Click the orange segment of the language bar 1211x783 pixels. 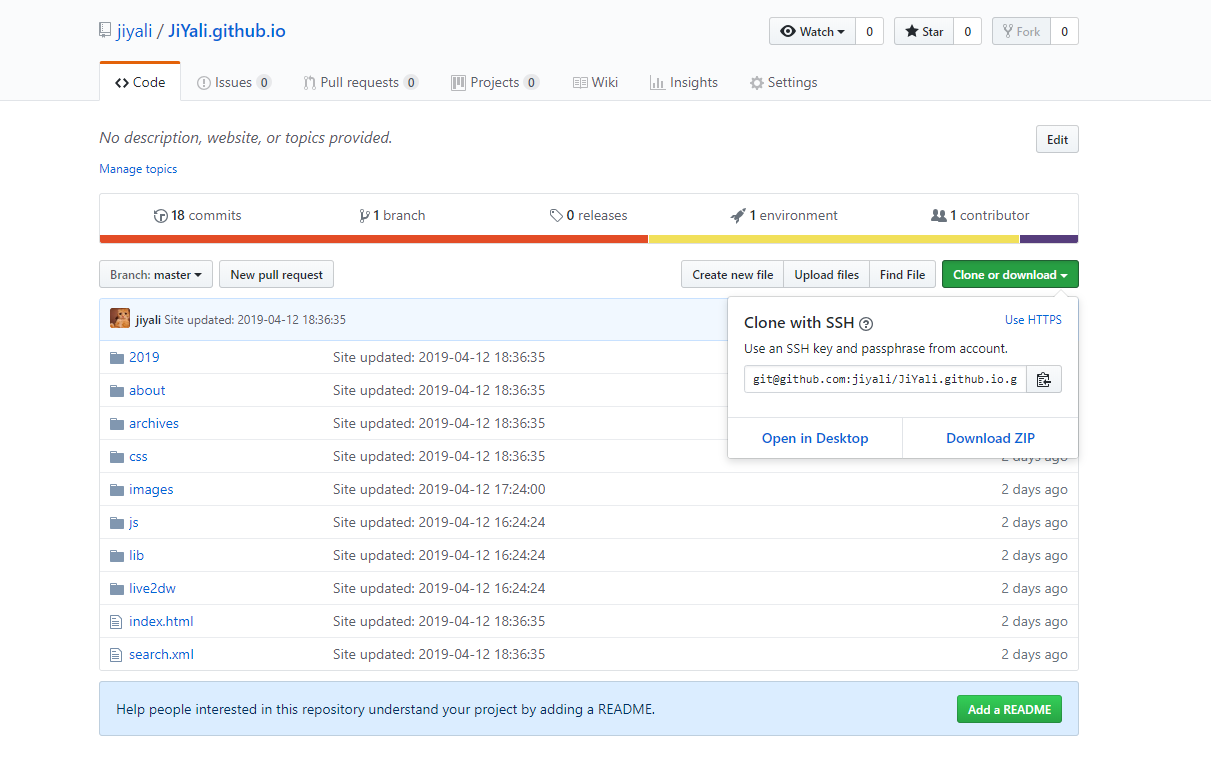tap(374, 239)
